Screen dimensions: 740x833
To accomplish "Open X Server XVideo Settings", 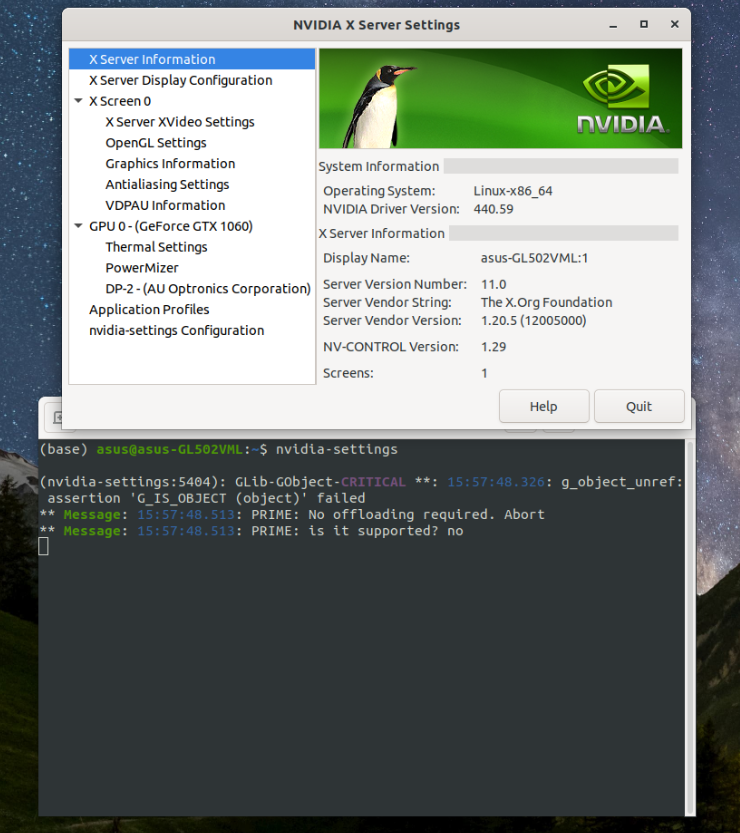I will pos(180,122).
